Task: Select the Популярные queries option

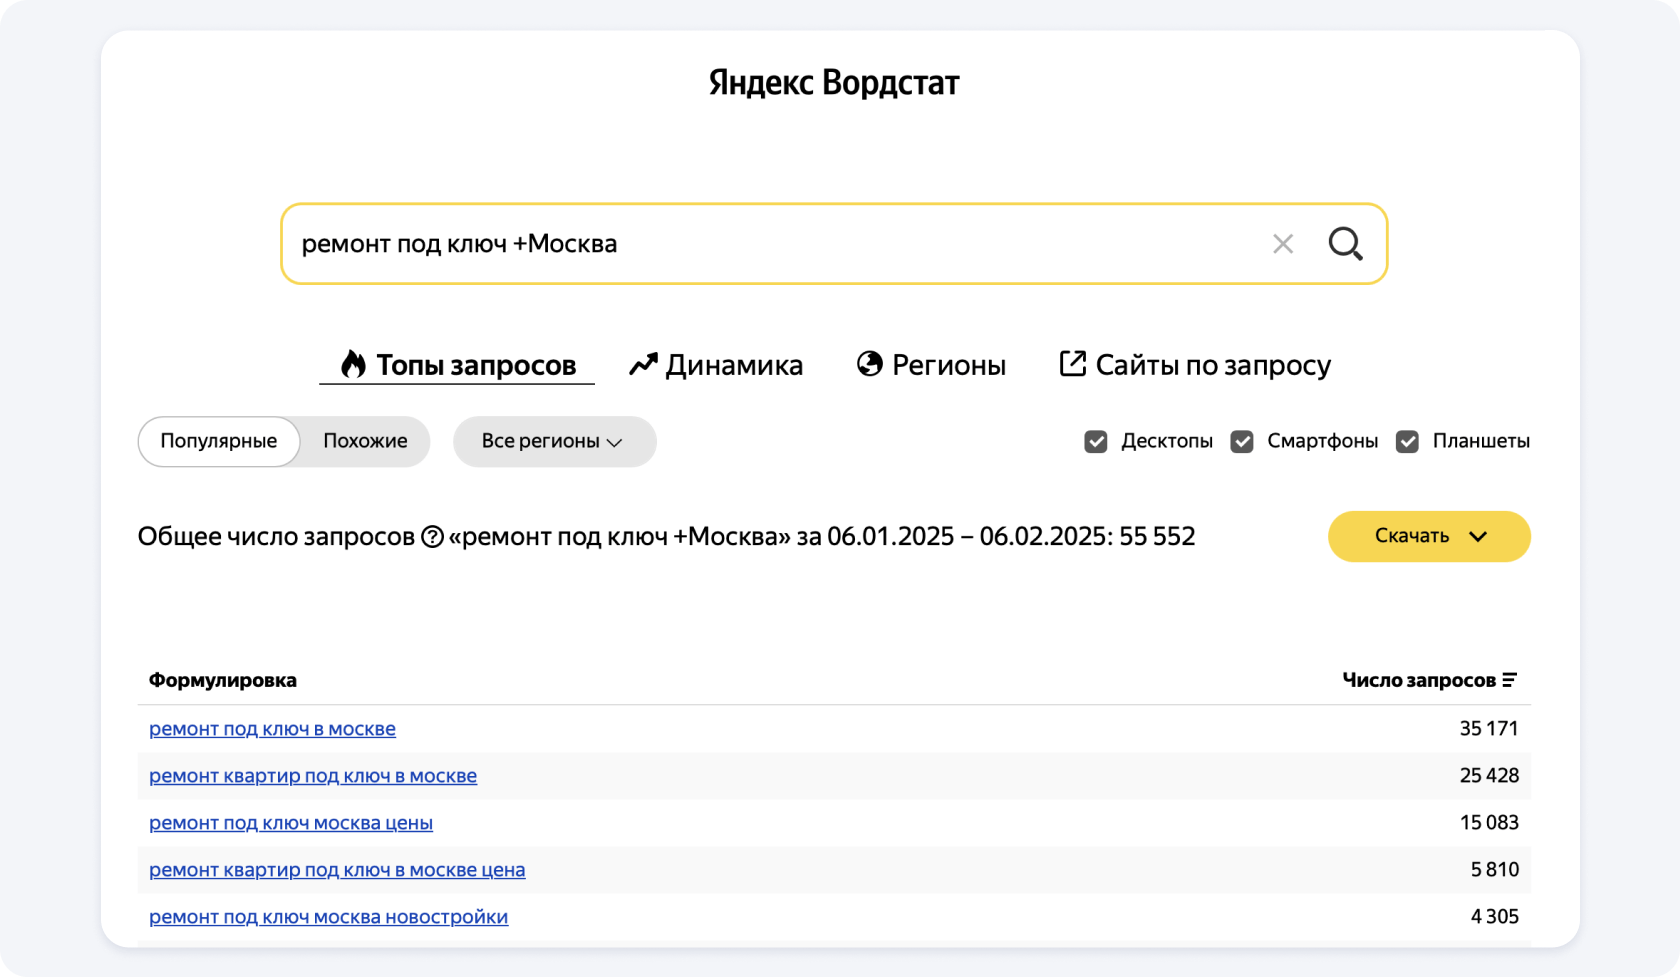Action: tap(219, 442)
